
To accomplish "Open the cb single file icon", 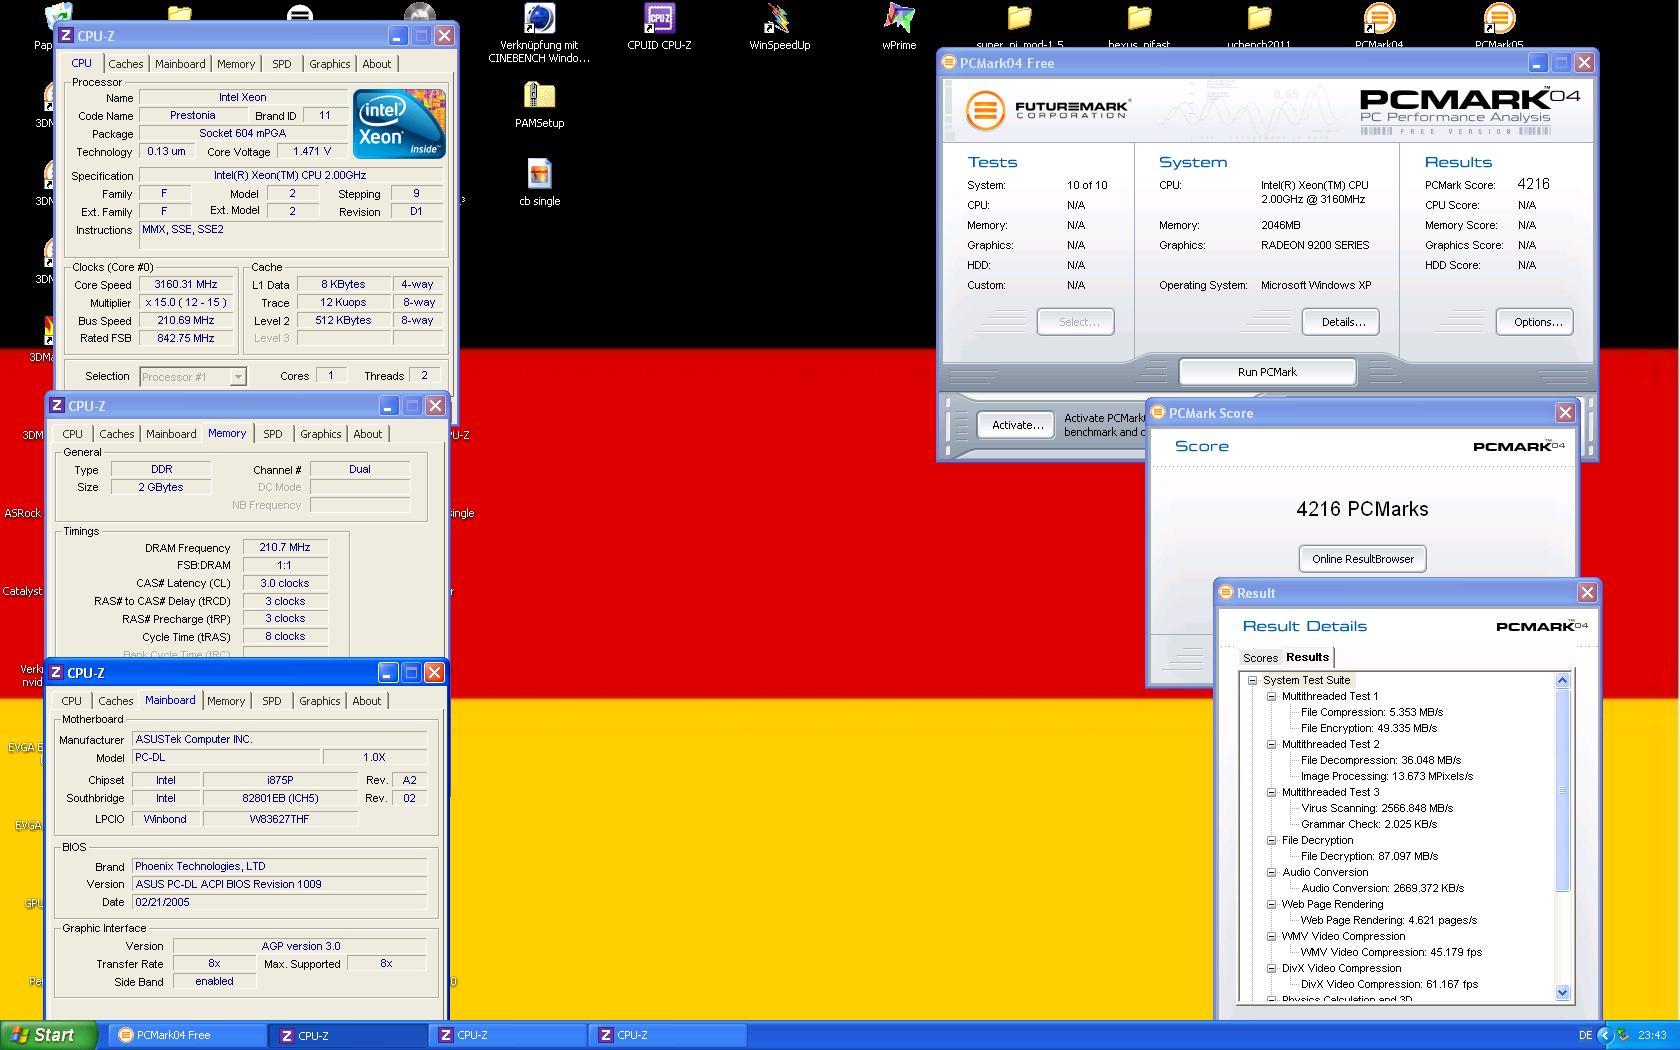I will click(539, 175).
